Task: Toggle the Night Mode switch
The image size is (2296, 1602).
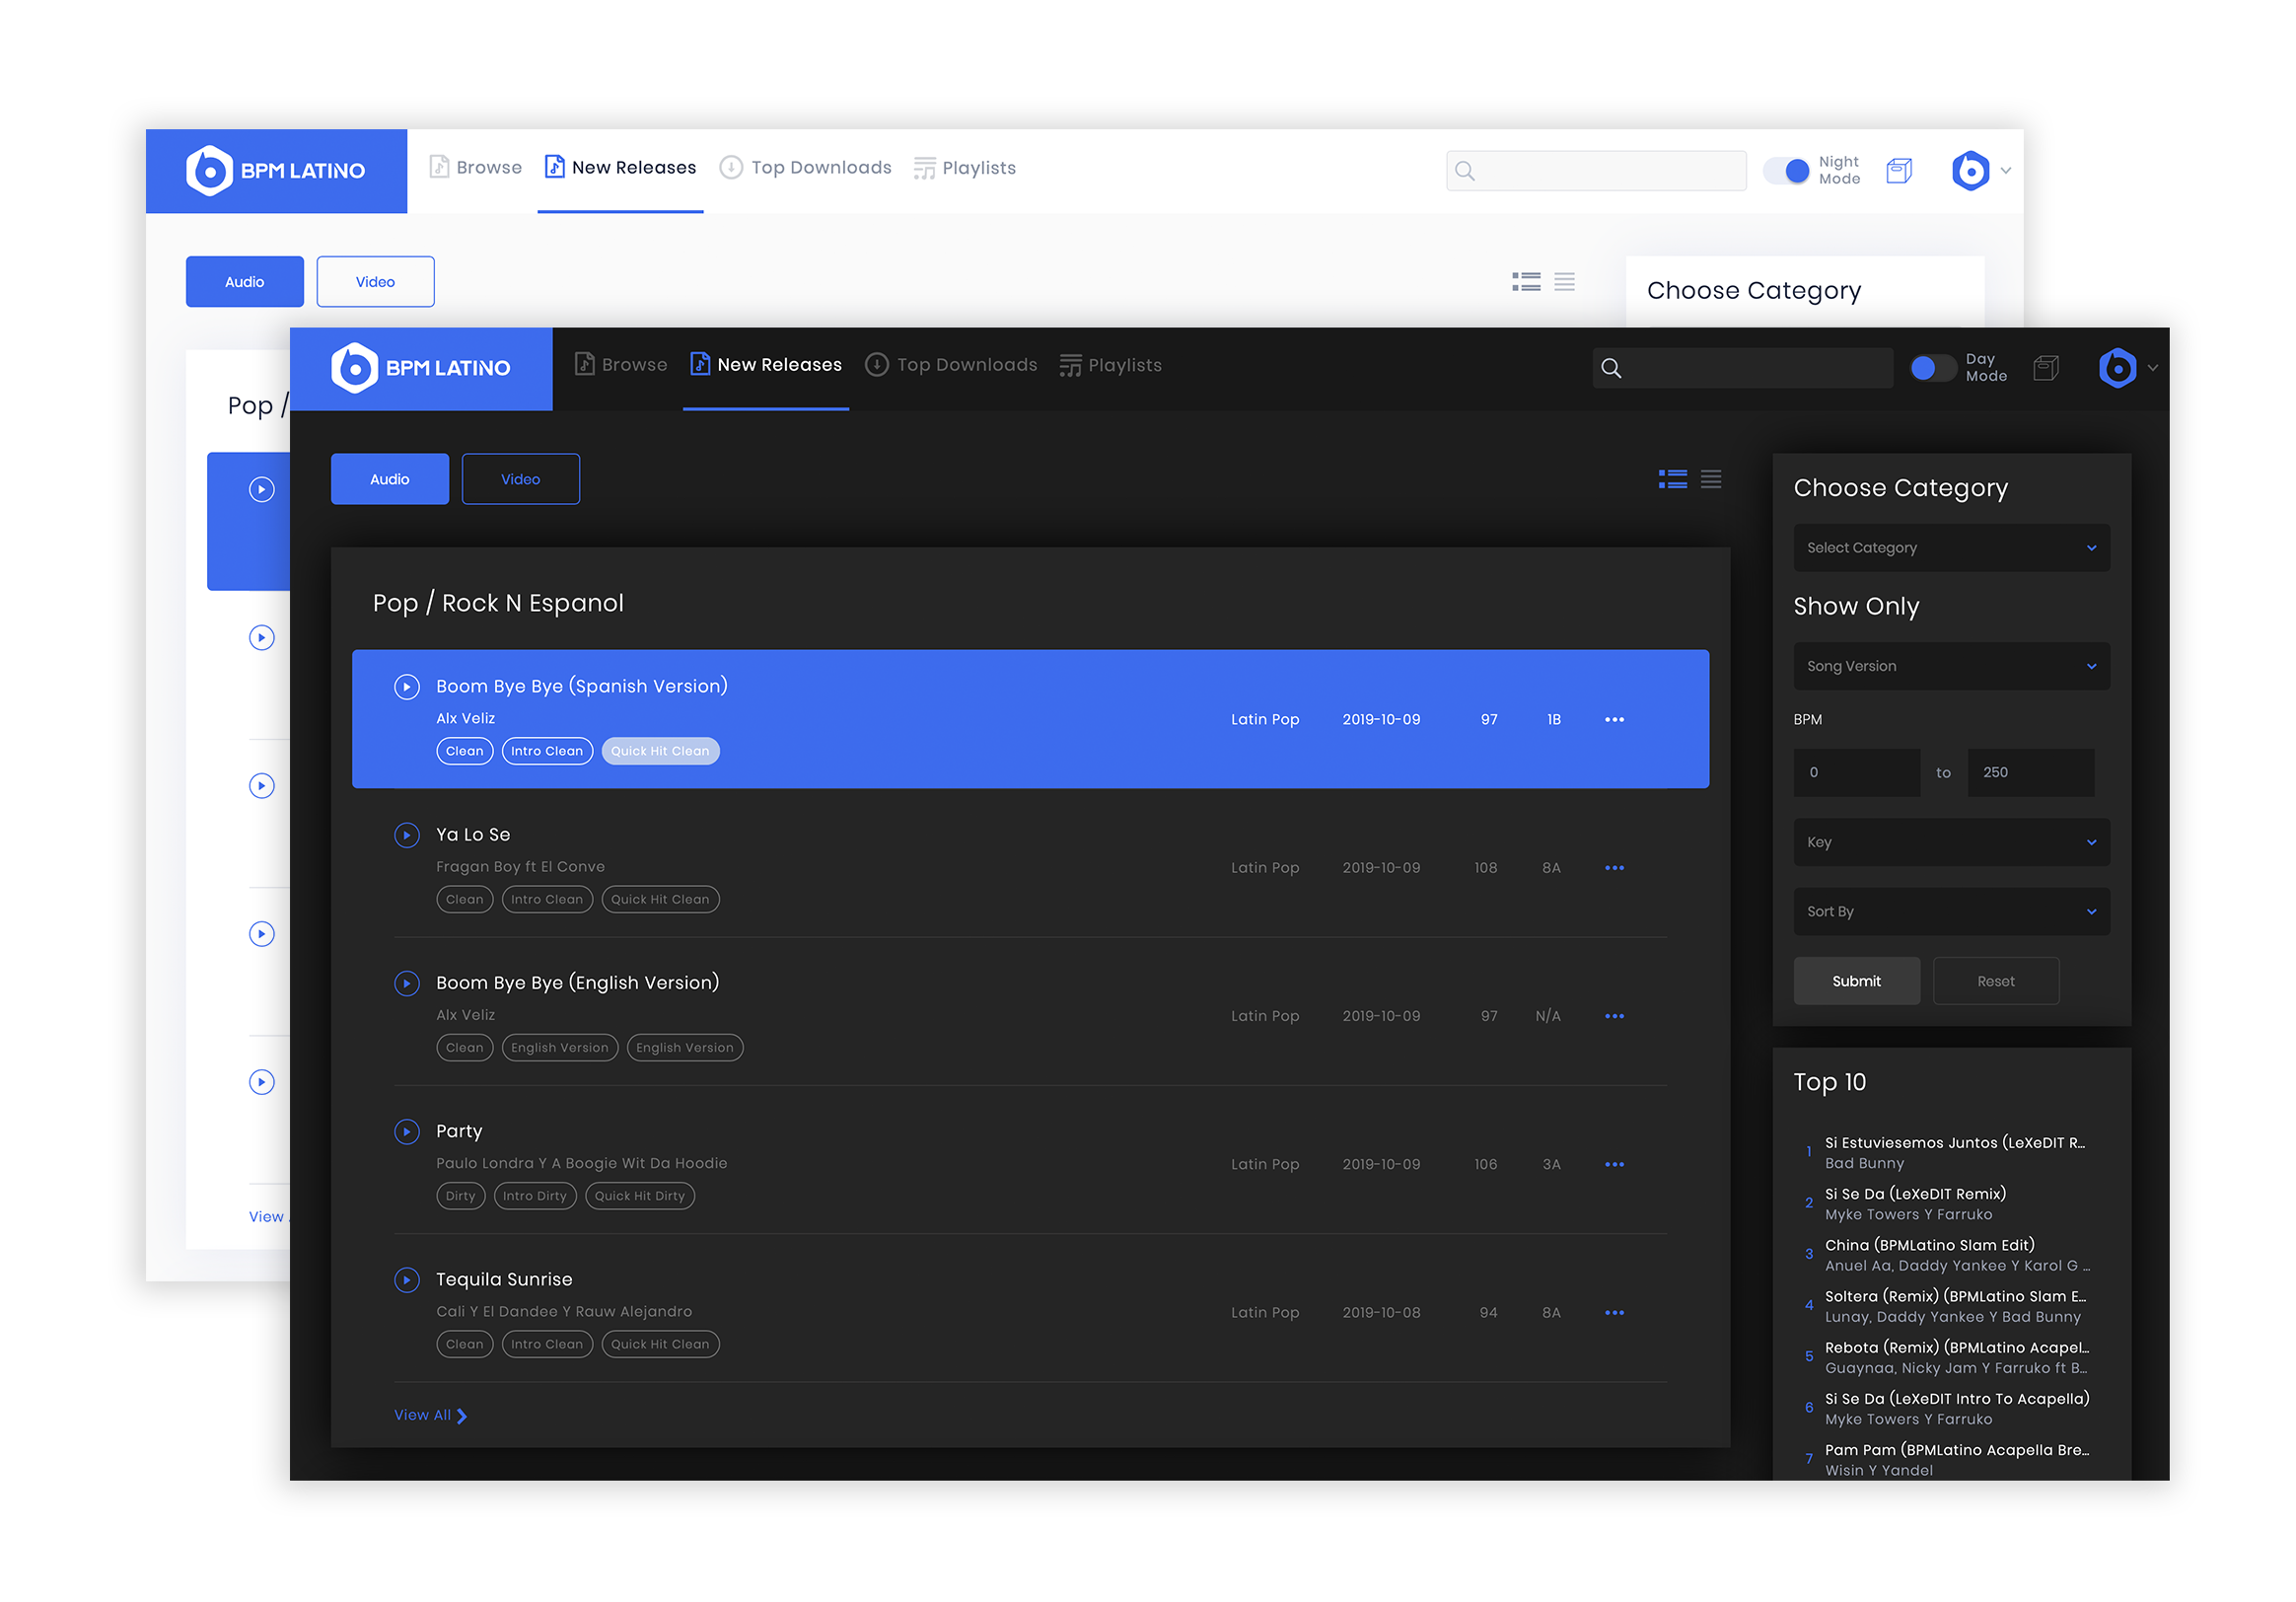Action: click(x=1787, y=171)
